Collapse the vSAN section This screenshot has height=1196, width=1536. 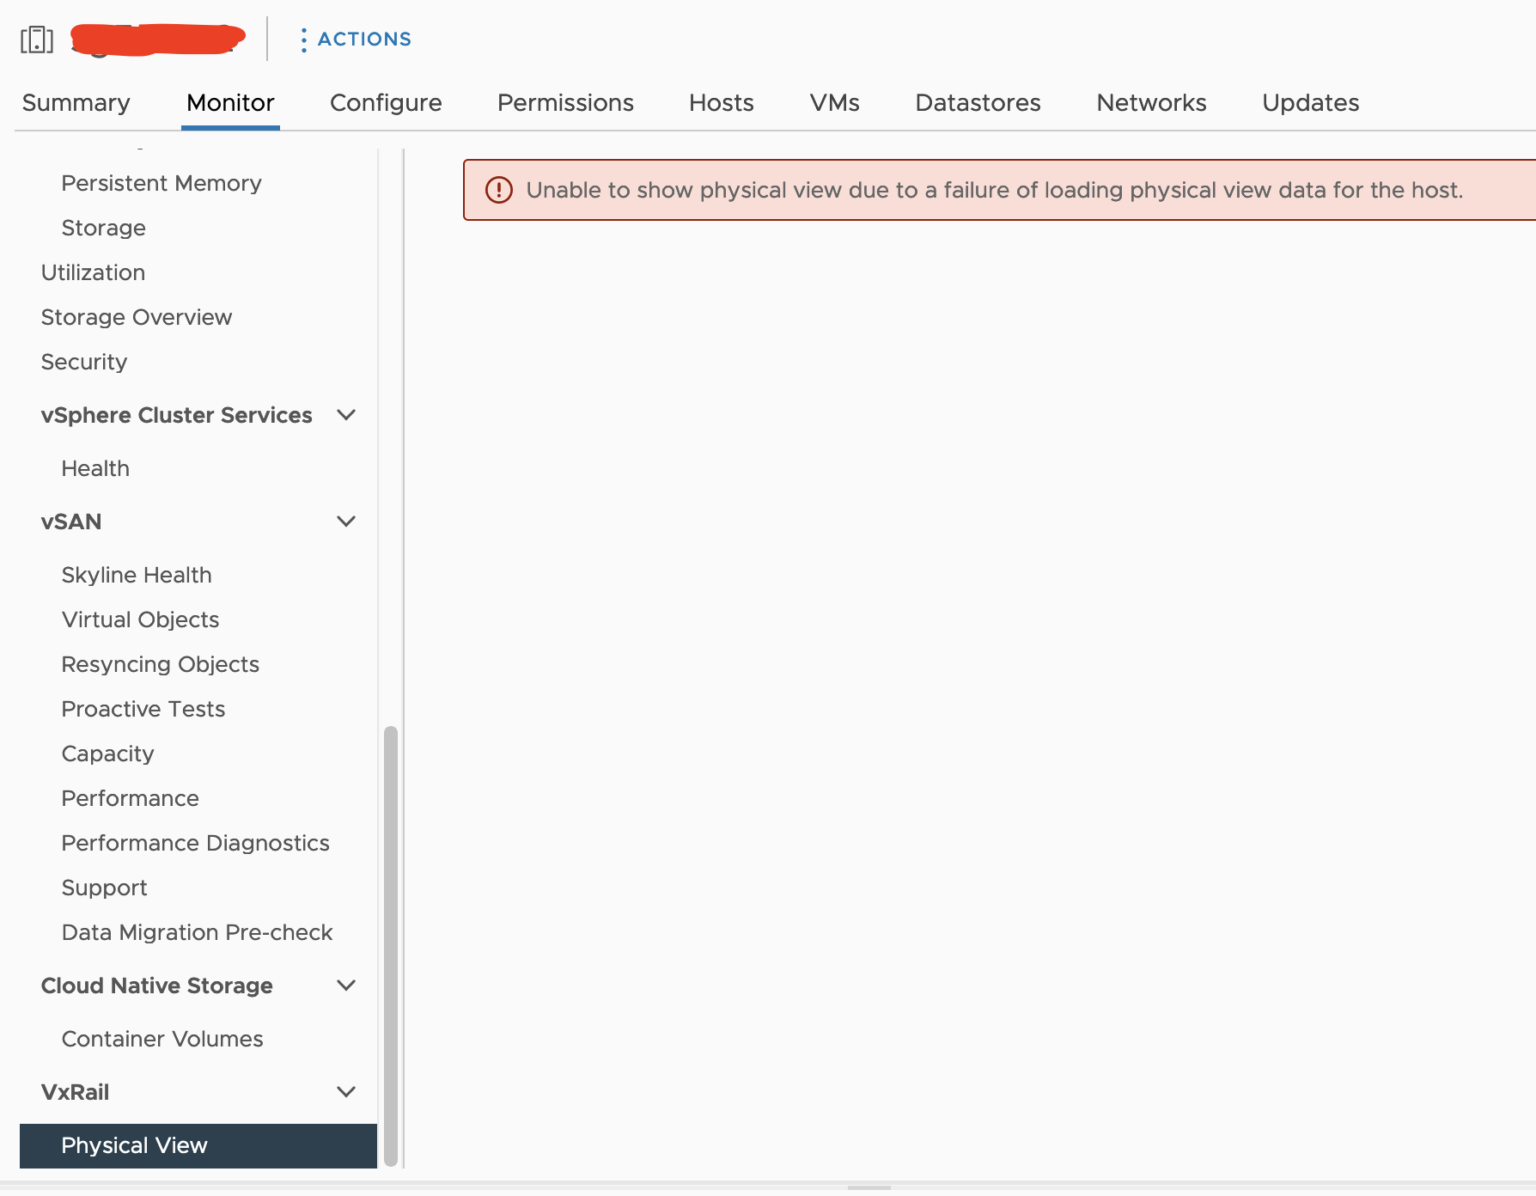(346, 521)
